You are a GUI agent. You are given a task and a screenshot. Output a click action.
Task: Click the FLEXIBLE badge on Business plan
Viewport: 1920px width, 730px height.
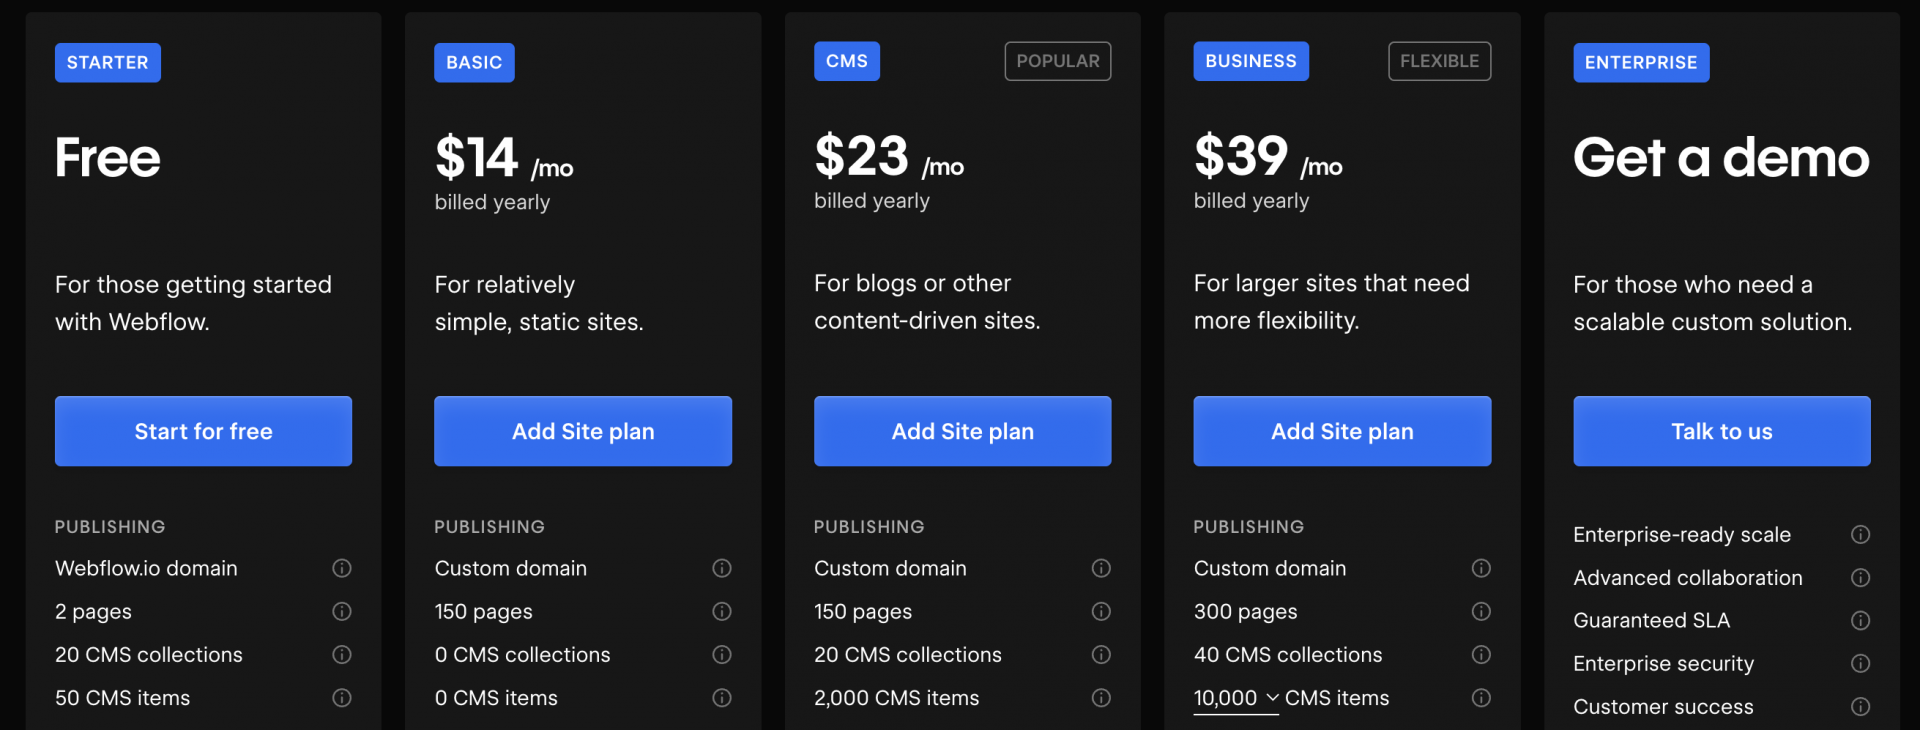(x=1439, y=61)
